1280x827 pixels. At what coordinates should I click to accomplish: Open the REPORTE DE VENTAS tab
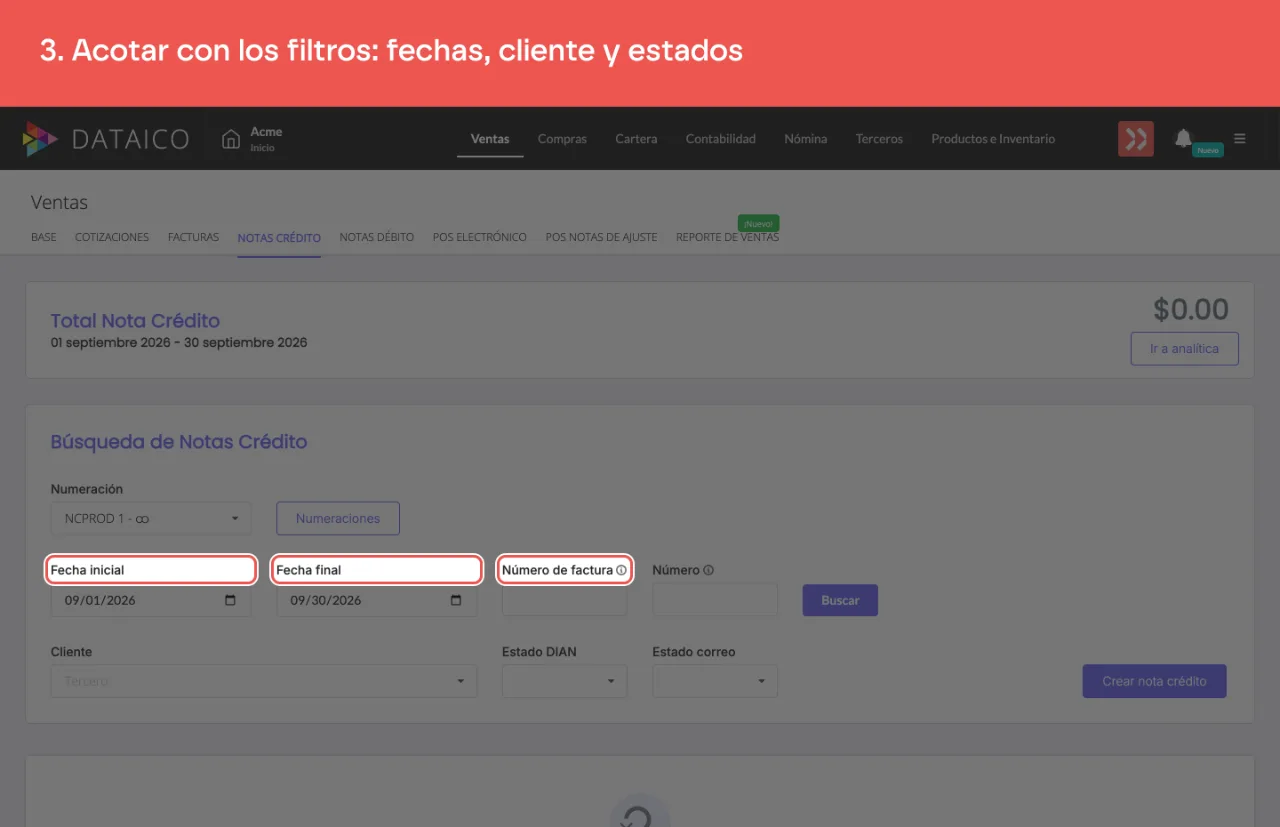click(727, 238)
